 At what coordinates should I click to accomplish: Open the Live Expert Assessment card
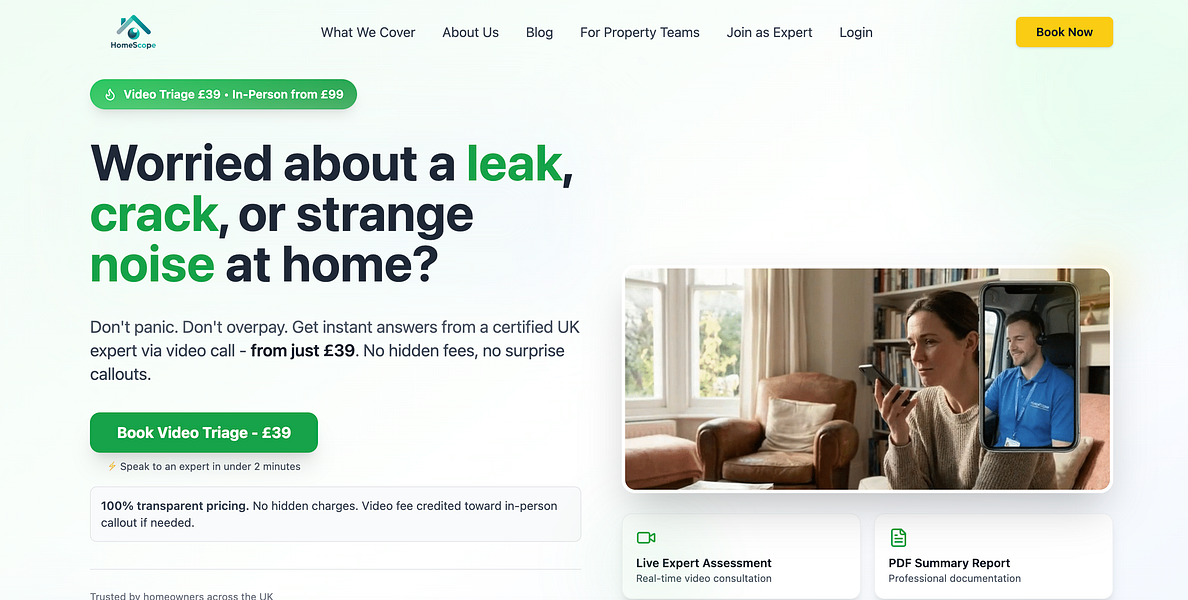741,557
